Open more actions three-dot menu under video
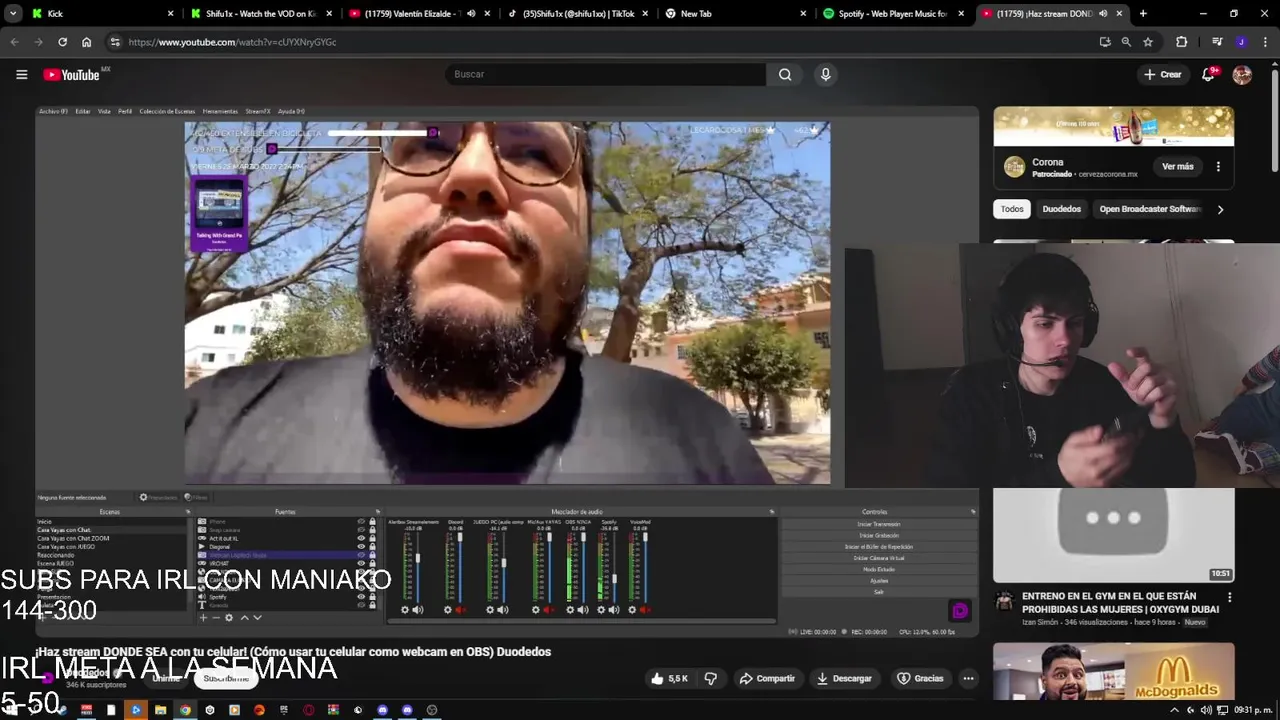This screenshot has width=1280, height=720. click(x=968, y=678)
